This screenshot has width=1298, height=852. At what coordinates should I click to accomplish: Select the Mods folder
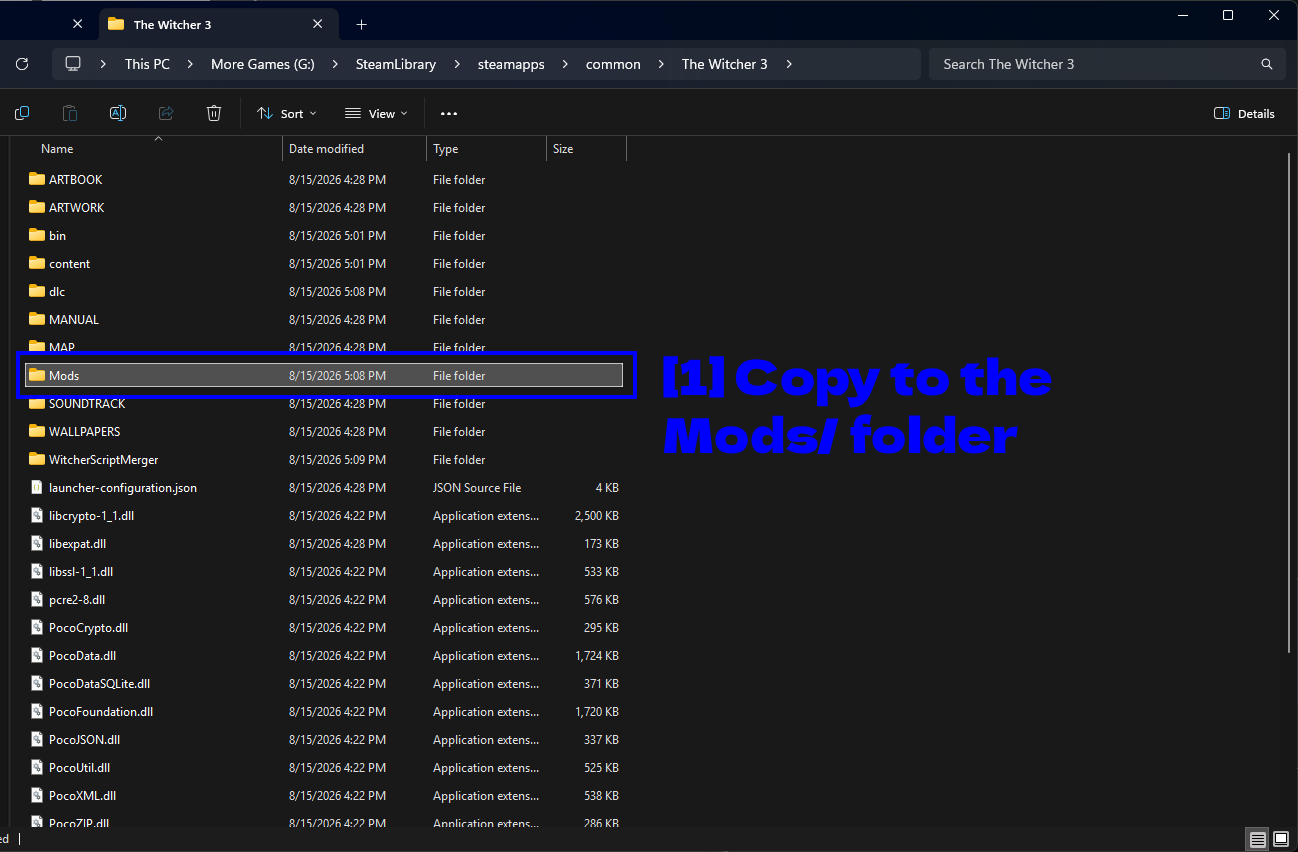pyautogui.click(x=325, y=376)
